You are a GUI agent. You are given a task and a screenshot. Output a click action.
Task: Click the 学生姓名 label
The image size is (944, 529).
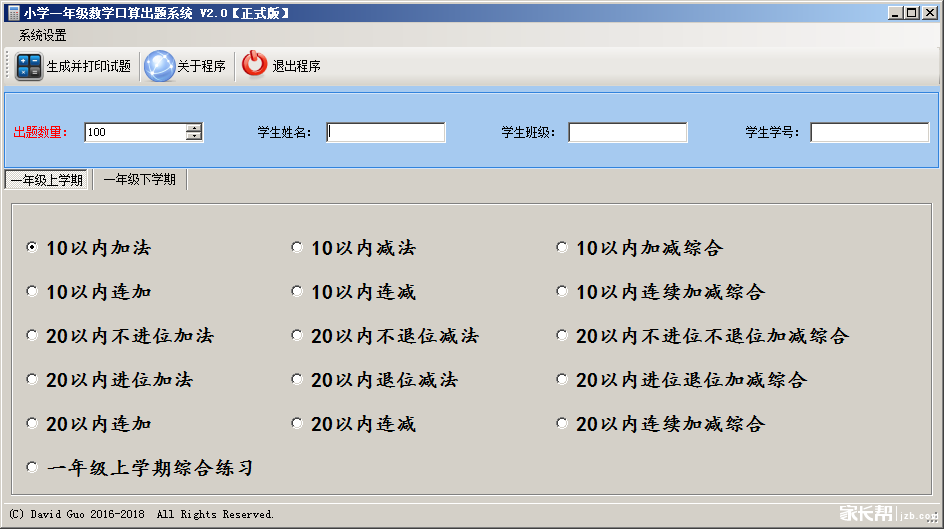pyautogui.click(x=284, y=132)
